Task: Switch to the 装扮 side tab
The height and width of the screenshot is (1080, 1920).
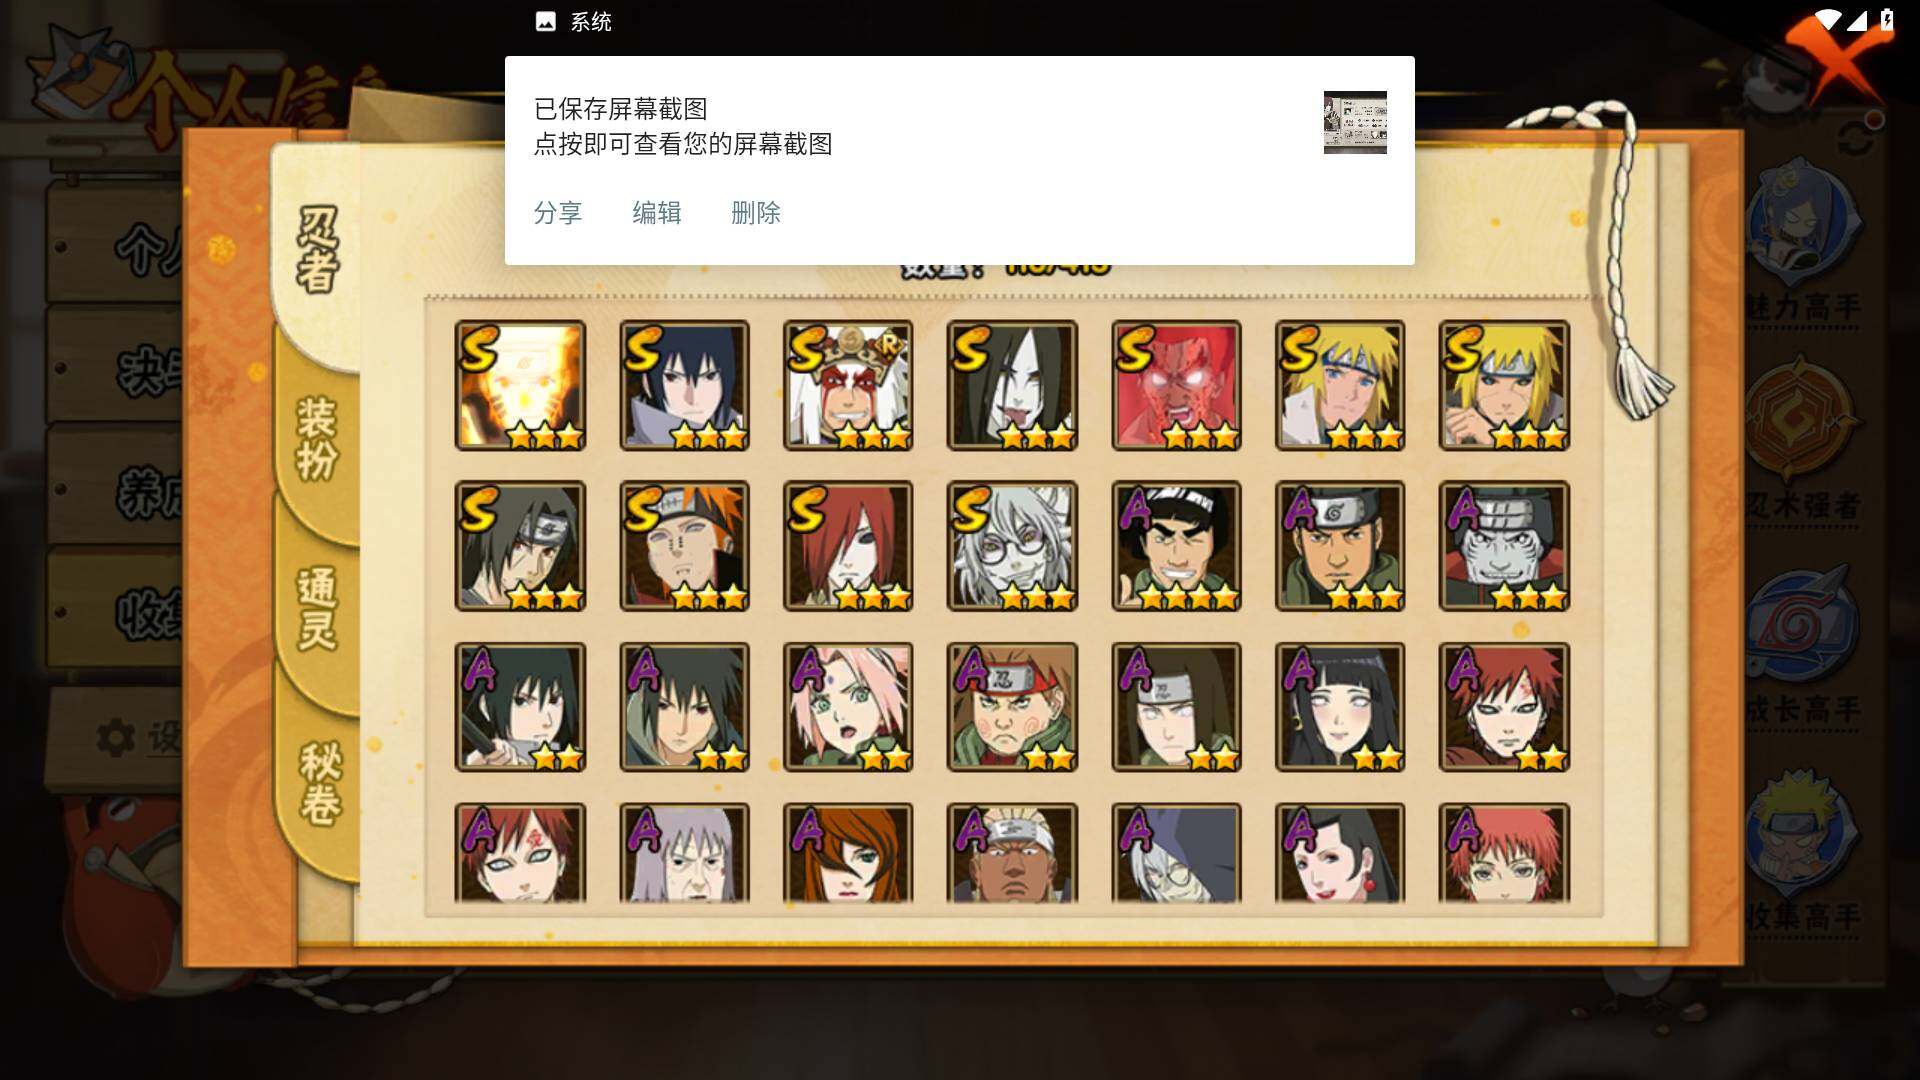Action: point(318,438)
